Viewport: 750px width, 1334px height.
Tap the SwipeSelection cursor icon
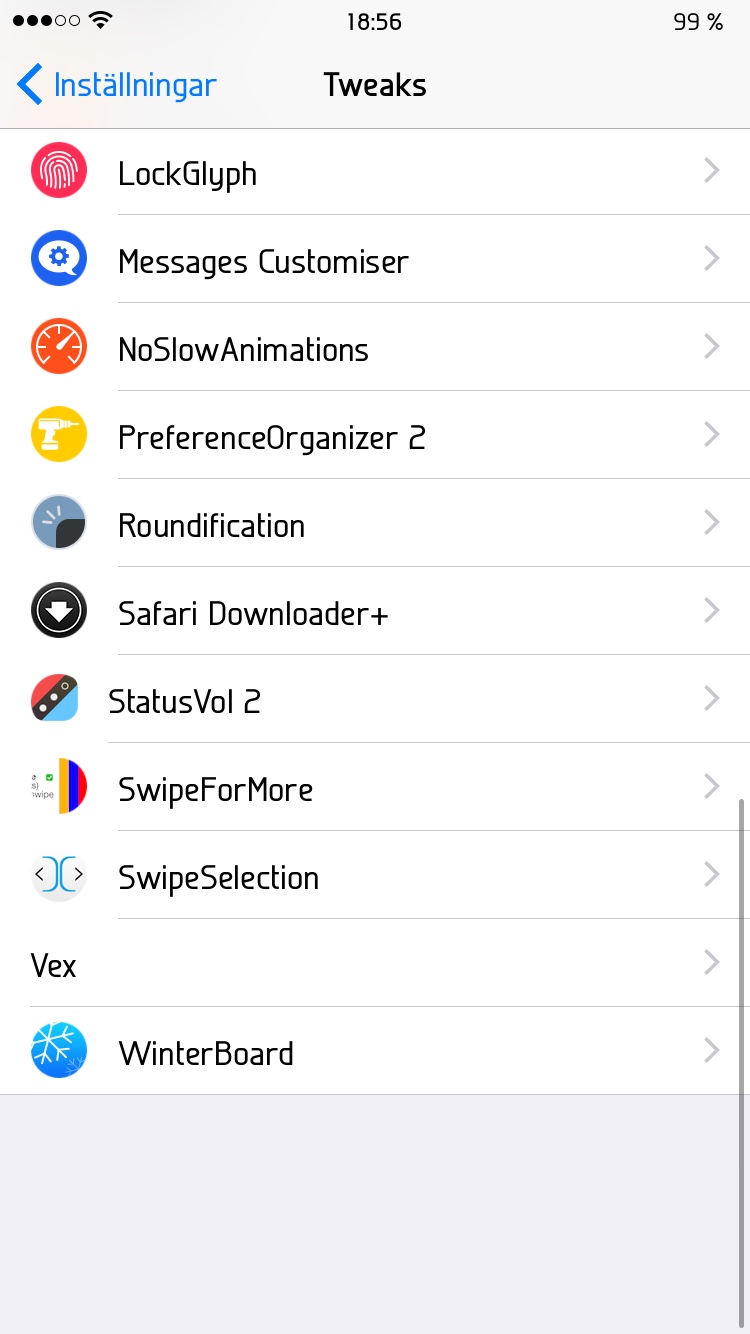point(59,875)
